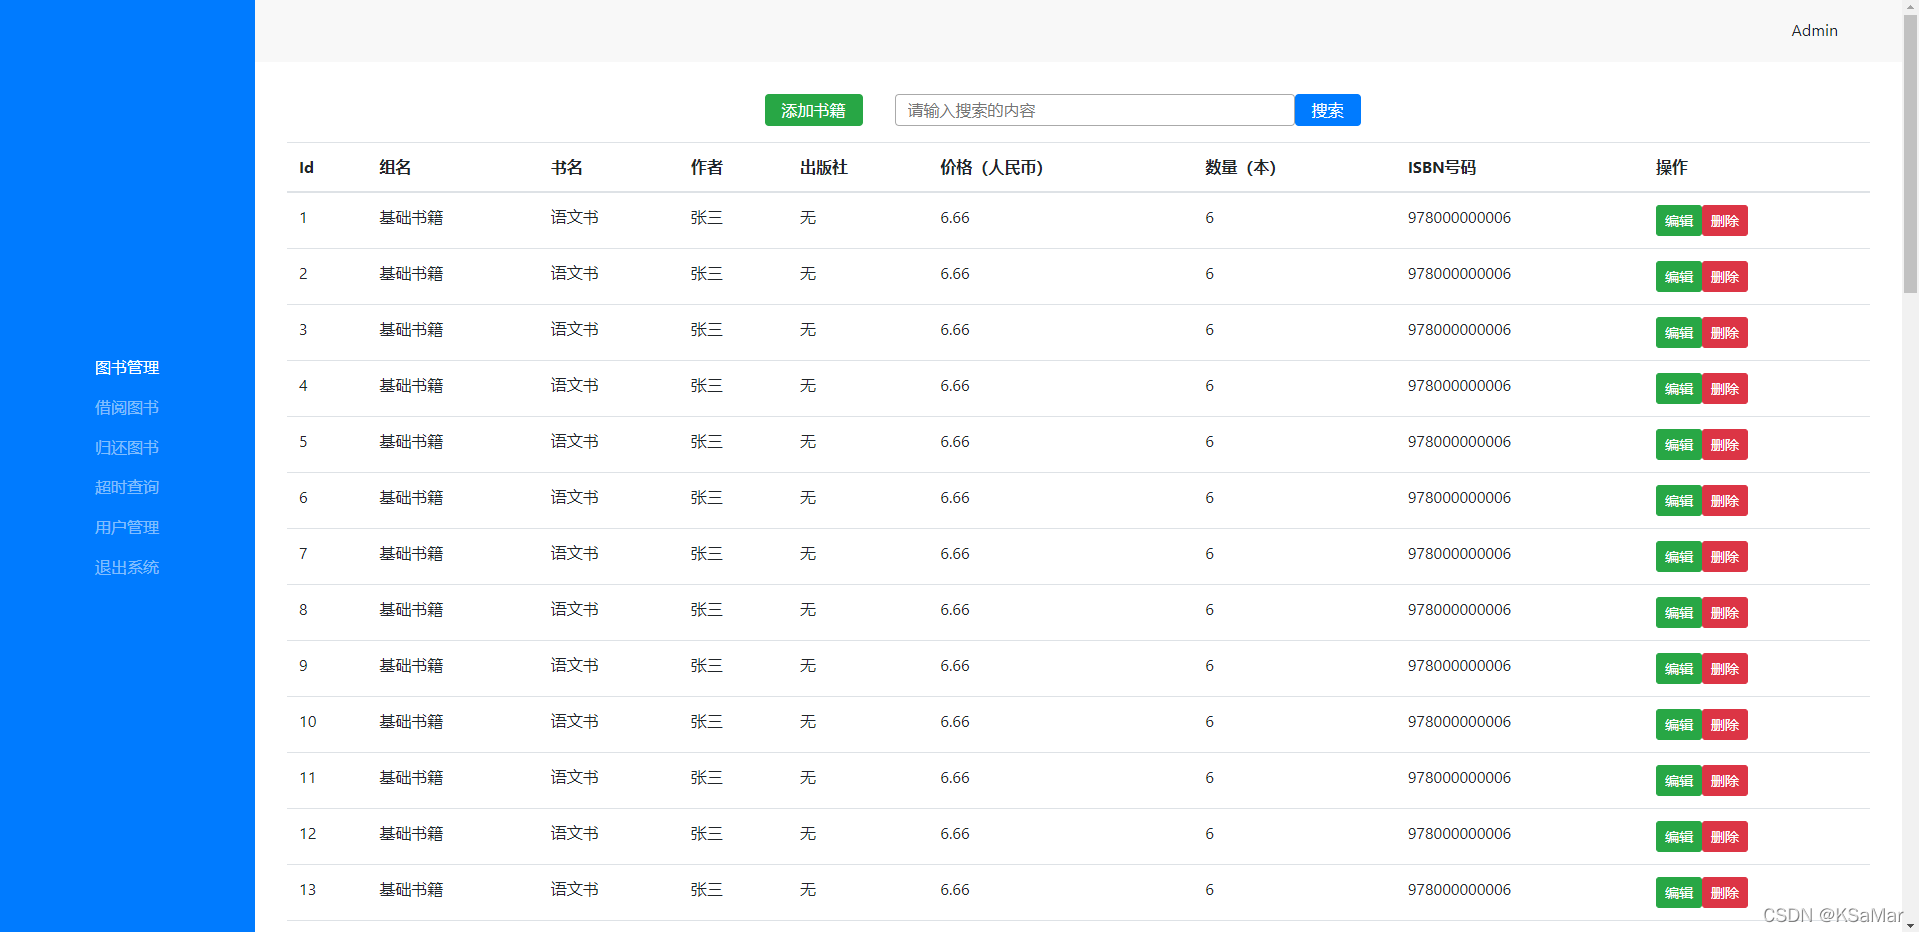Edit book row with Id 10

1679,725
